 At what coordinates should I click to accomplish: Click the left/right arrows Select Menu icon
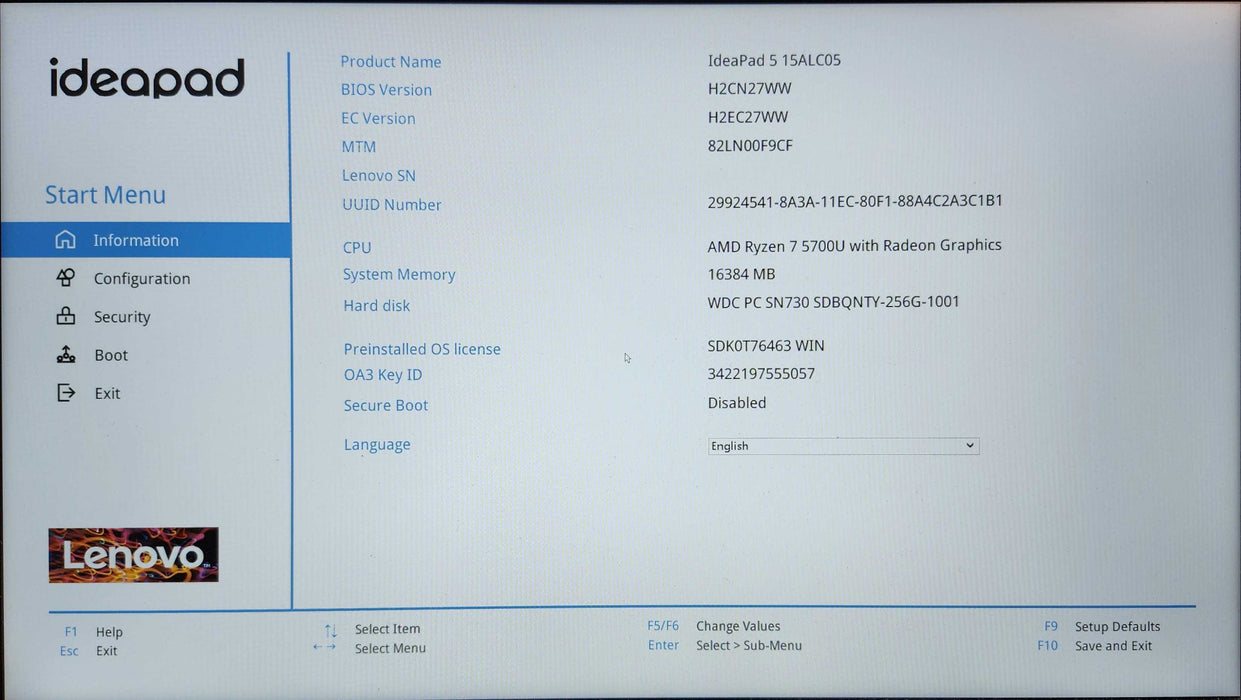coord(324,647)
